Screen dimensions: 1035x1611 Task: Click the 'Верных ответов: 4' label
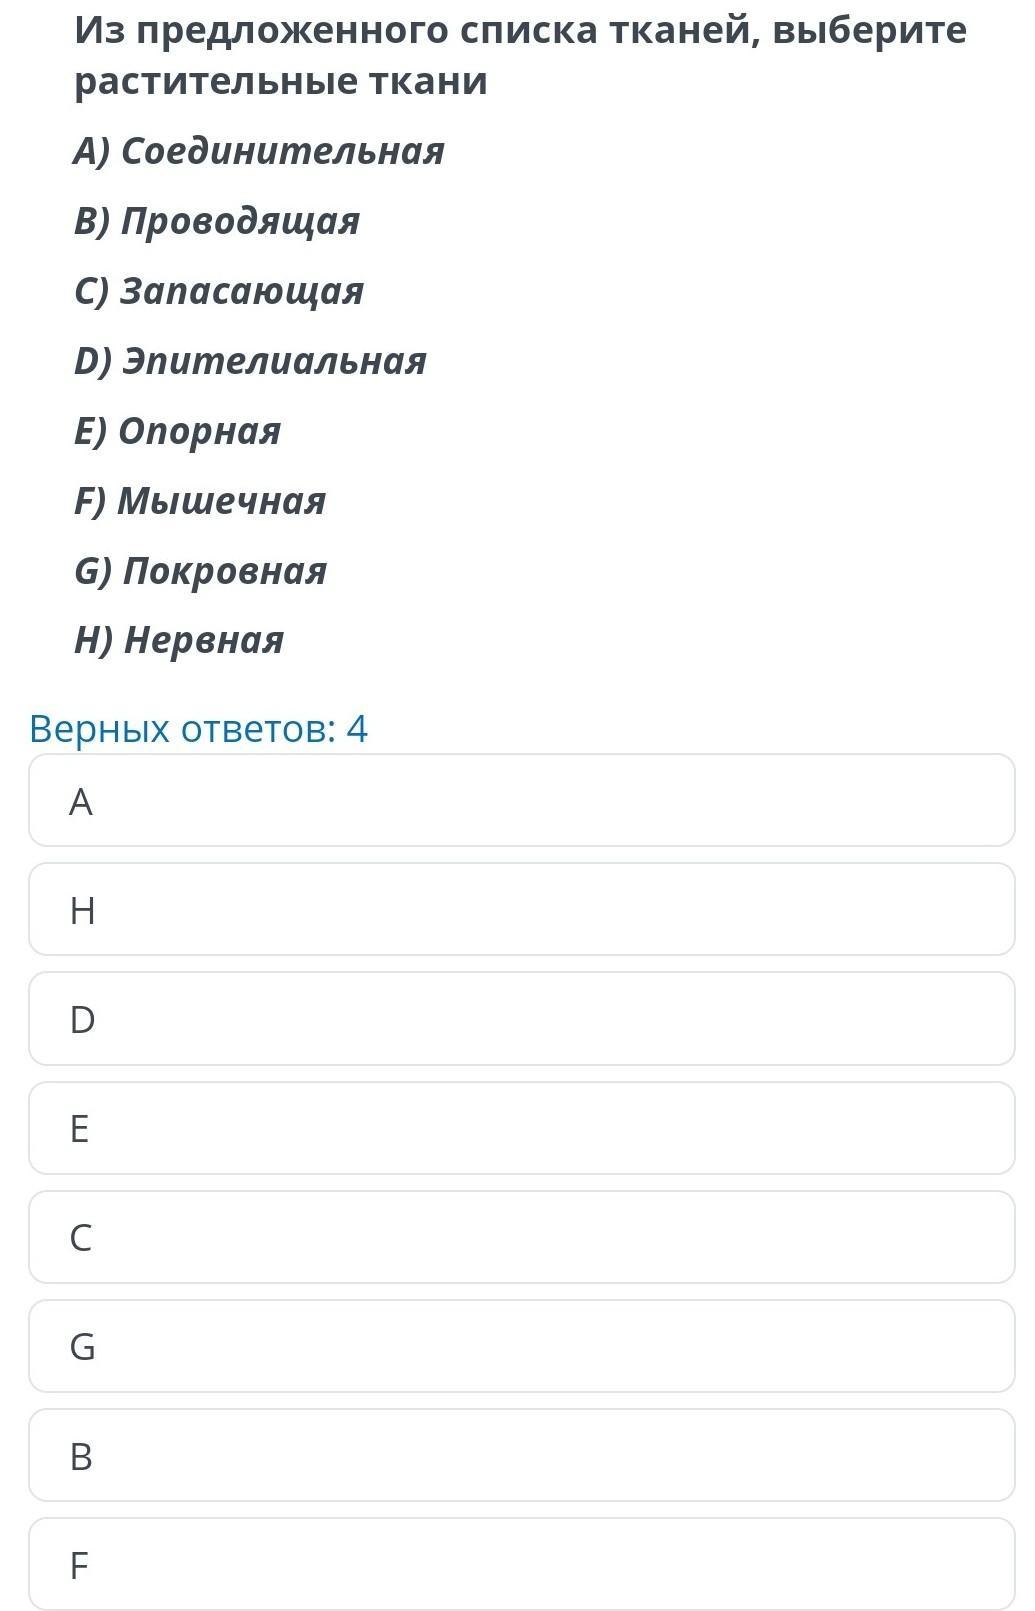(199, 728)
